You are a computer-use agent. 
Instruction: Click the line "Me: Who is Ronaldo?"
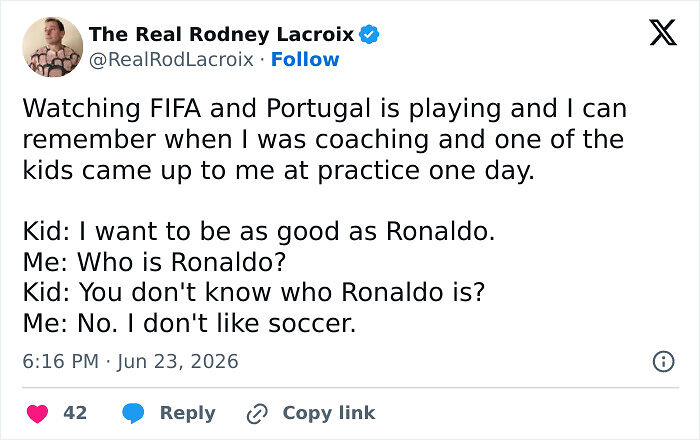click(x=154, y=262)
